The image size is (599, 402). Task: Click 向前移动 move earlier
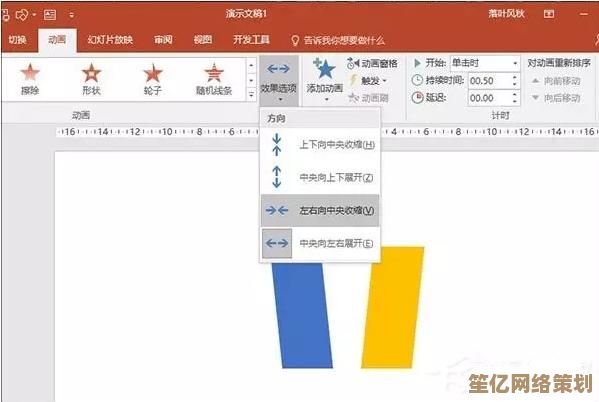pos(556,81)
